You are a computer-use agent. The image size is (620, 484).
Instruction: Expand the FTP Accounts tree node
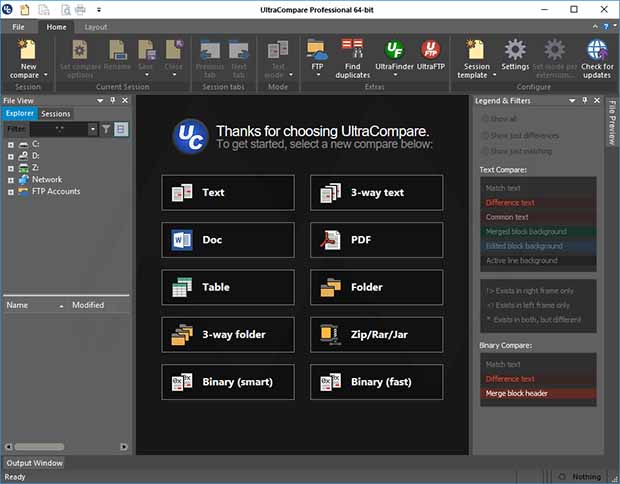11,191
